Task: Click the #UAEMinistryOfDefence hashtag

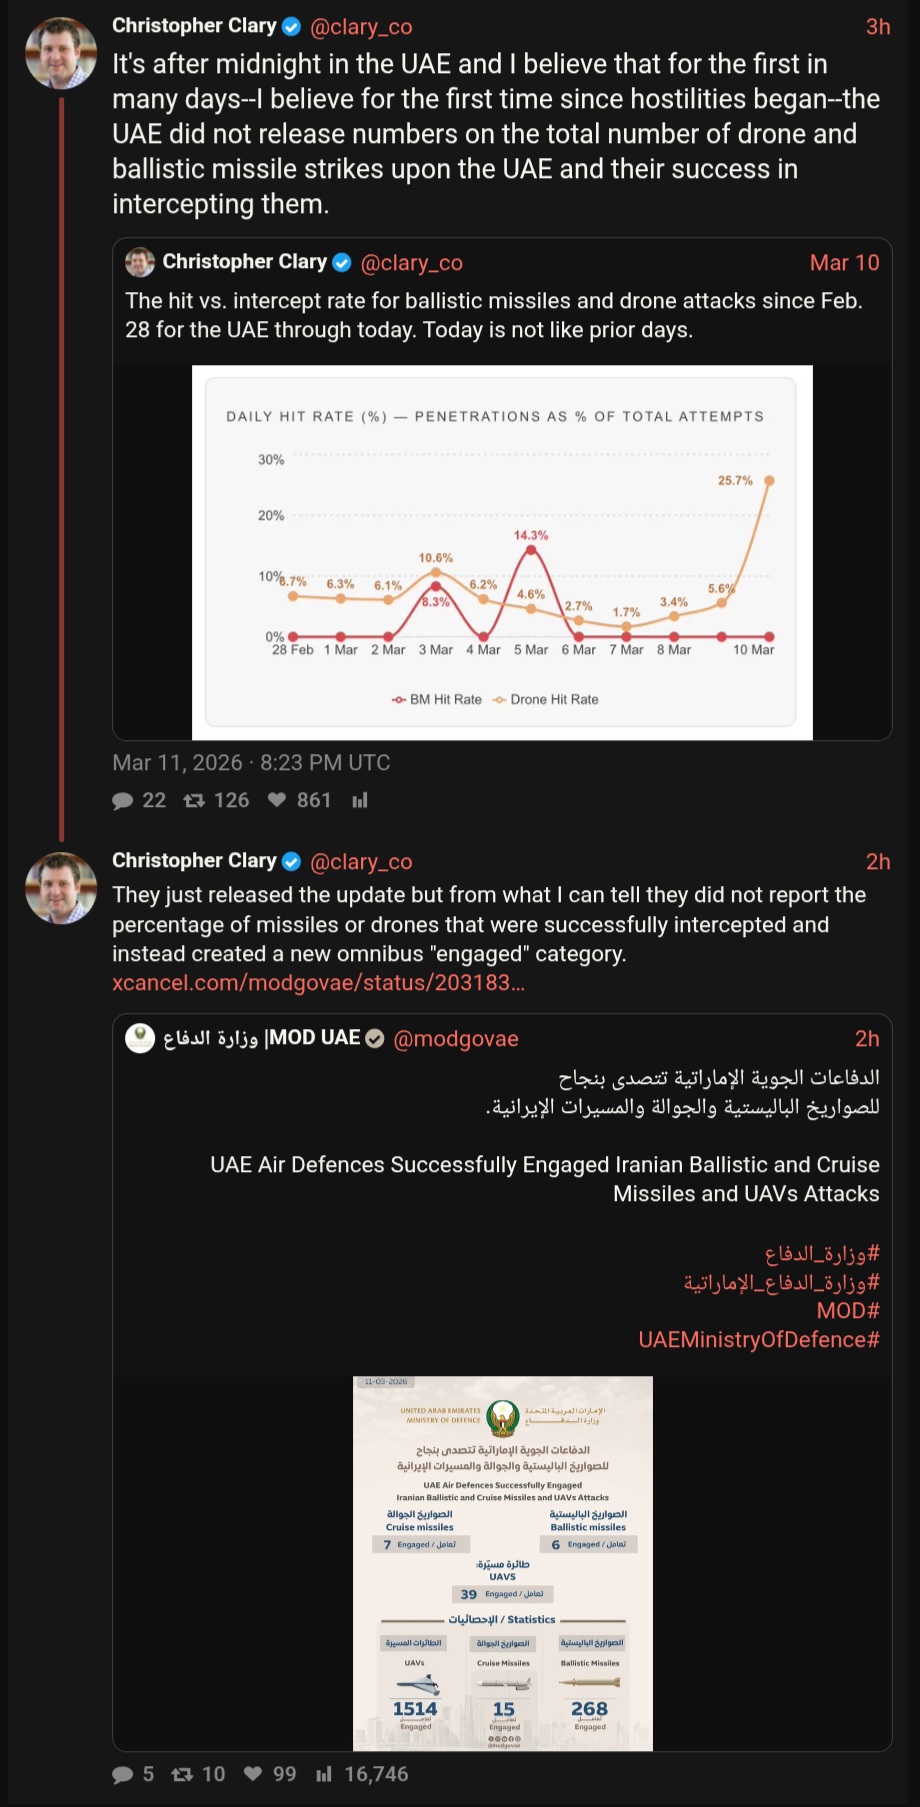Action: click(x=759, y=1339)
